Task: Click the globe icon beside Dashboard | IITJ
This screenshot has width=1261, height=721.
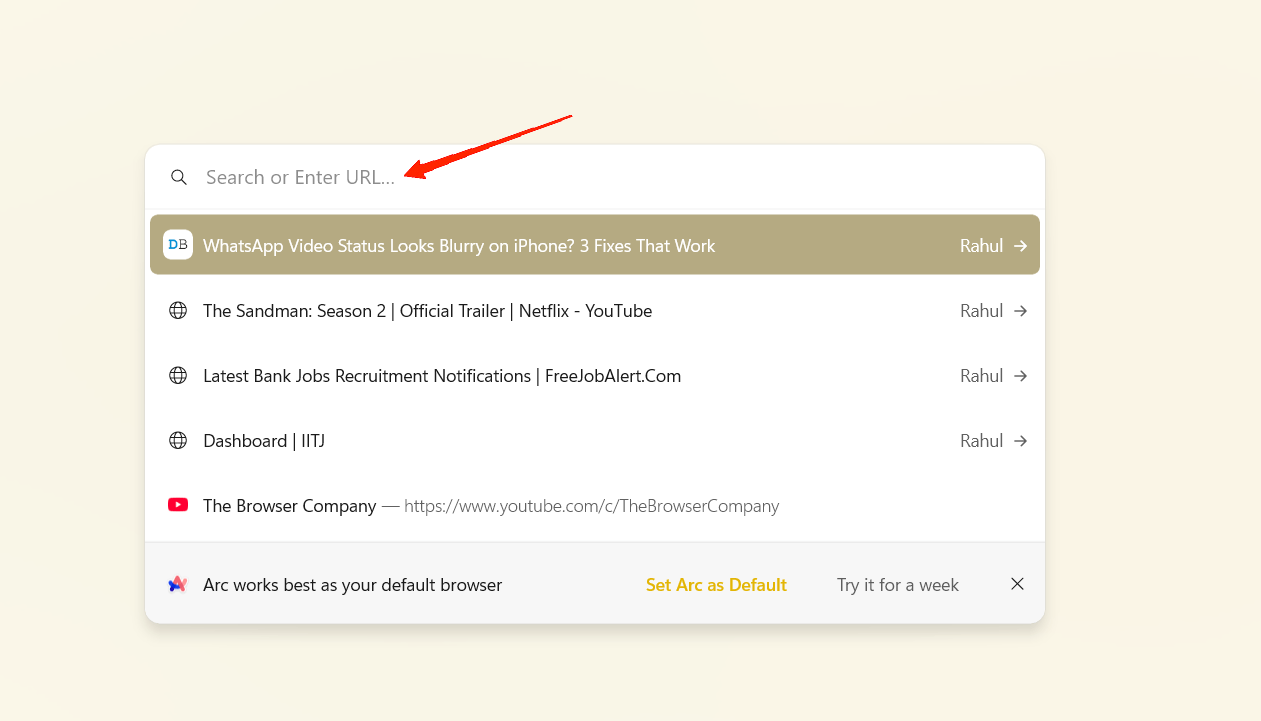Action: (x=178, y=441)
